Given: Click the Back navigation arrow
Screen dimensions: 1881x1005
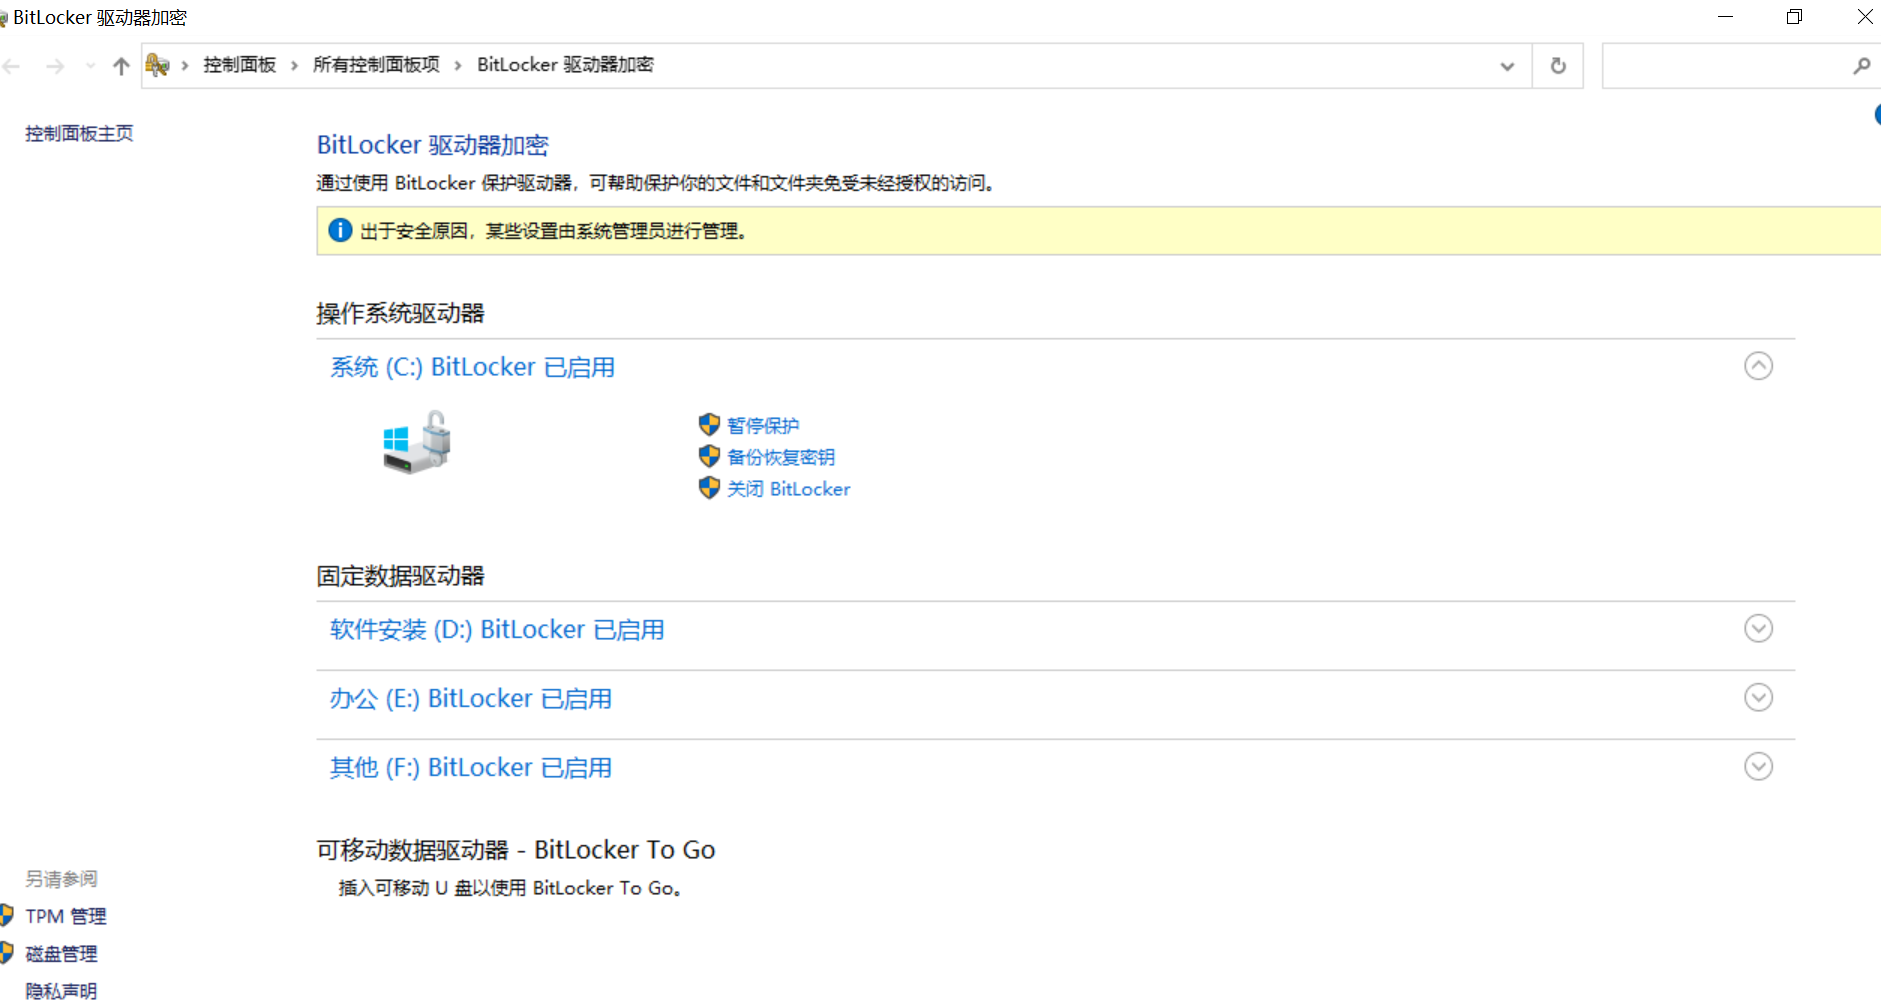Looking at the screenshot, I should (12, 66).
